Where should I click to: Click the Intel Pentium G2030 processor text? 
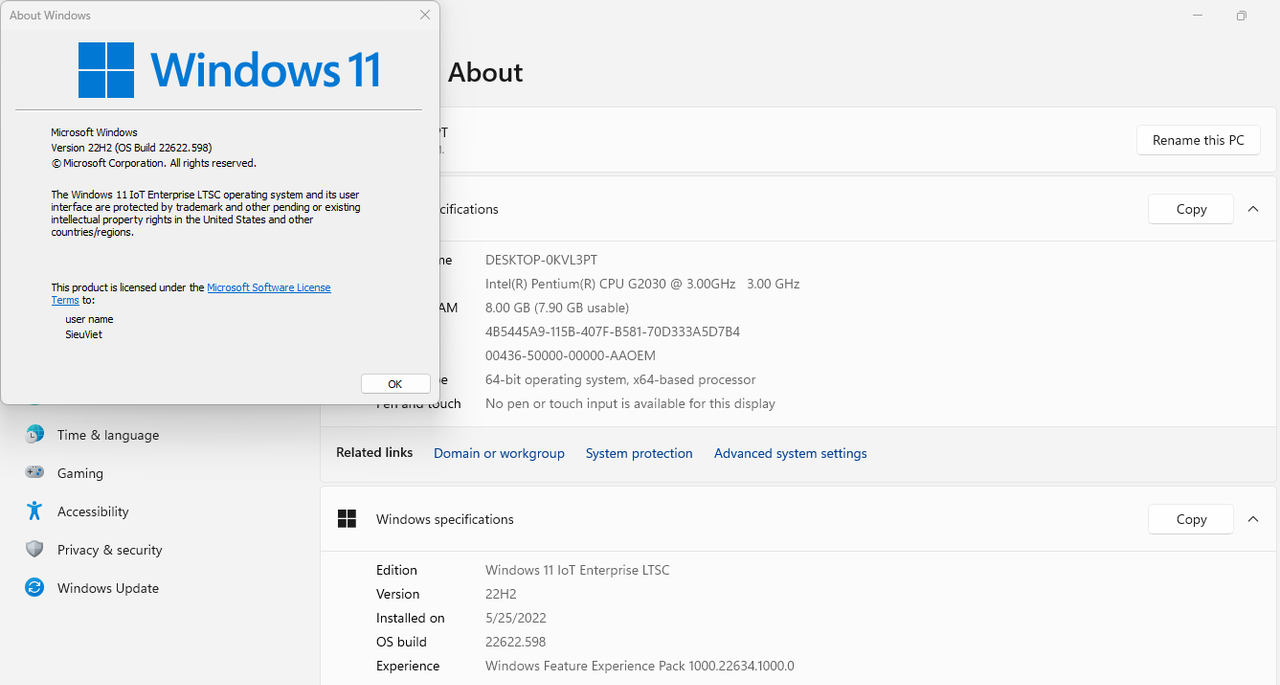(642, 284)
